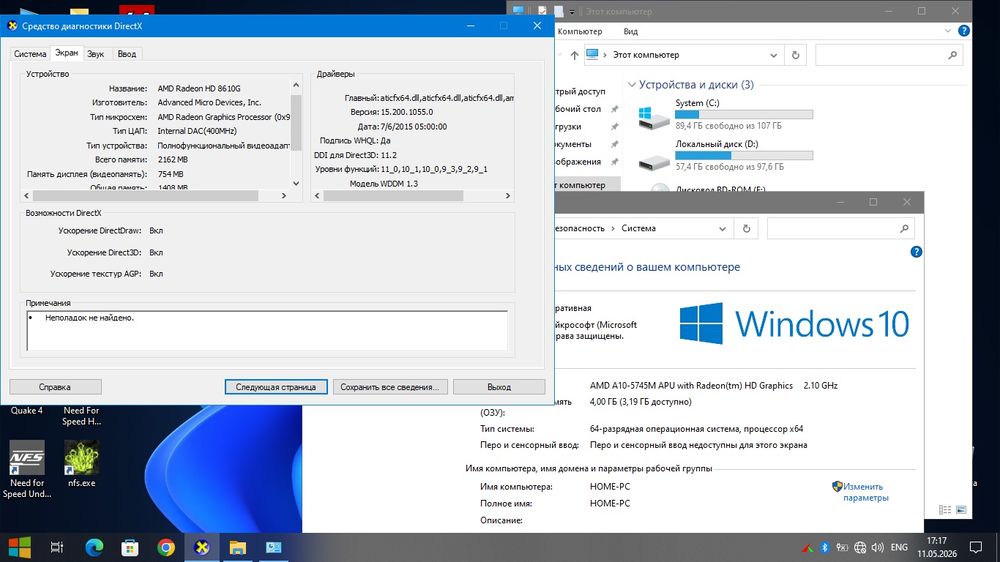This screenshot has width=1000, height=562.
Task: Go up one level in Explorer
Action: pyautogui.click(x=574, y=55)
